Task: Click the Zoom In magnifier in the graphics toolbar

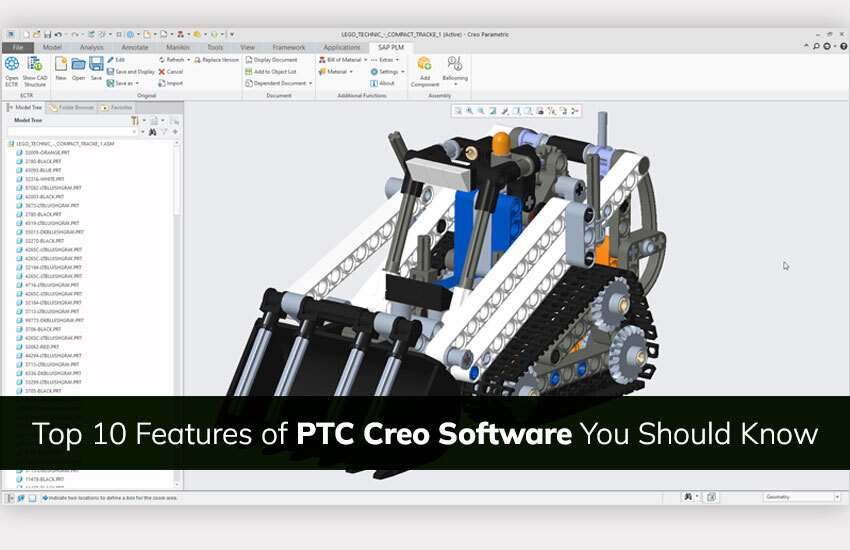Action: 469,111
